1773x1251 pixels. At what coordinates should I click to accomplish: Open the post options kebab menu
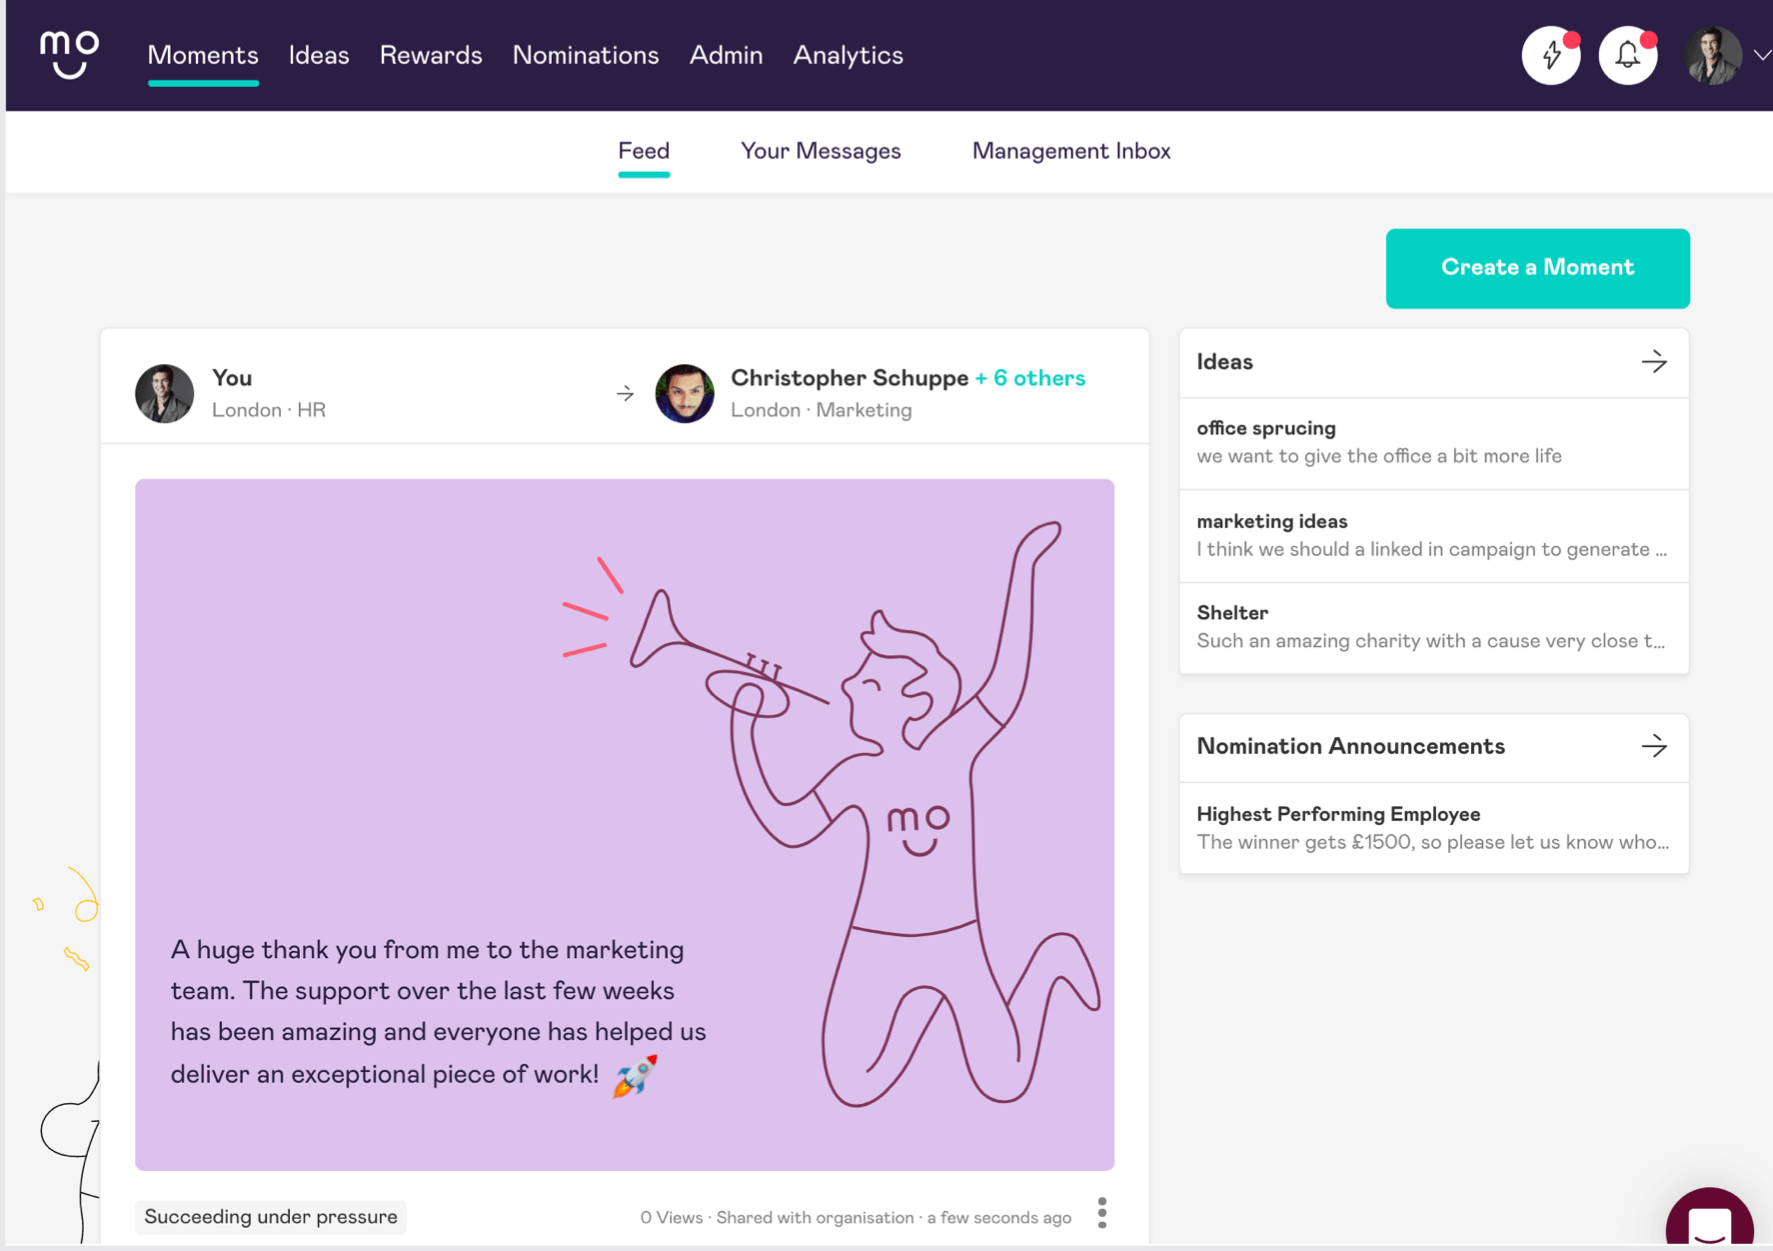tap(1101, 1212)
